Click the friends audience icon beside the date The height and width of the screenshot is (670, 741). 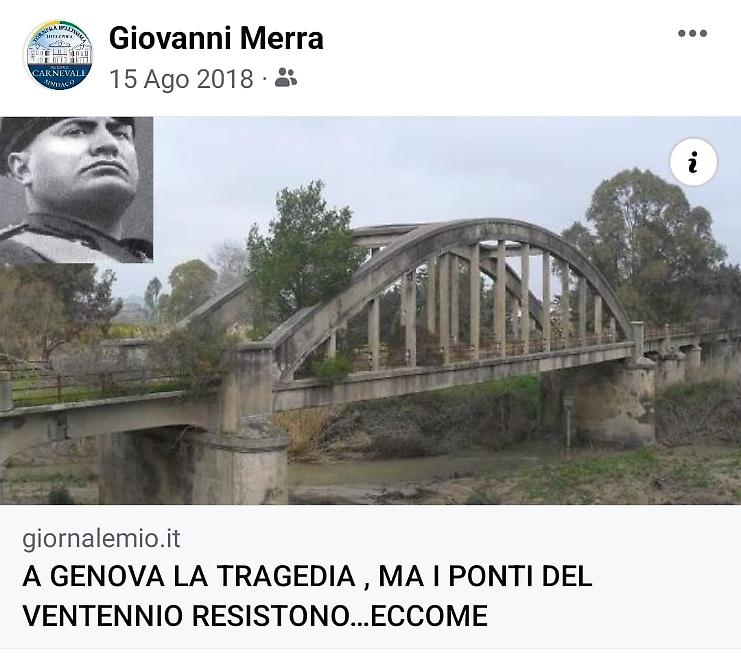pyautogui.click(x=285, y=77)
